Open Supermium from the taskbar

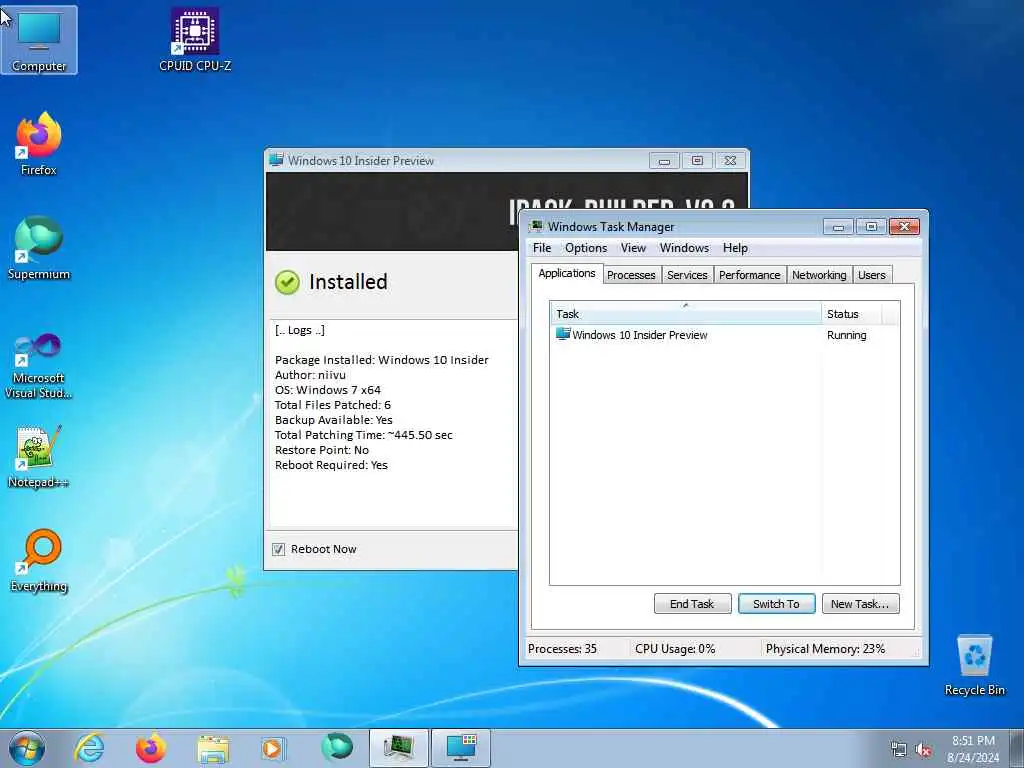point(336,748)
